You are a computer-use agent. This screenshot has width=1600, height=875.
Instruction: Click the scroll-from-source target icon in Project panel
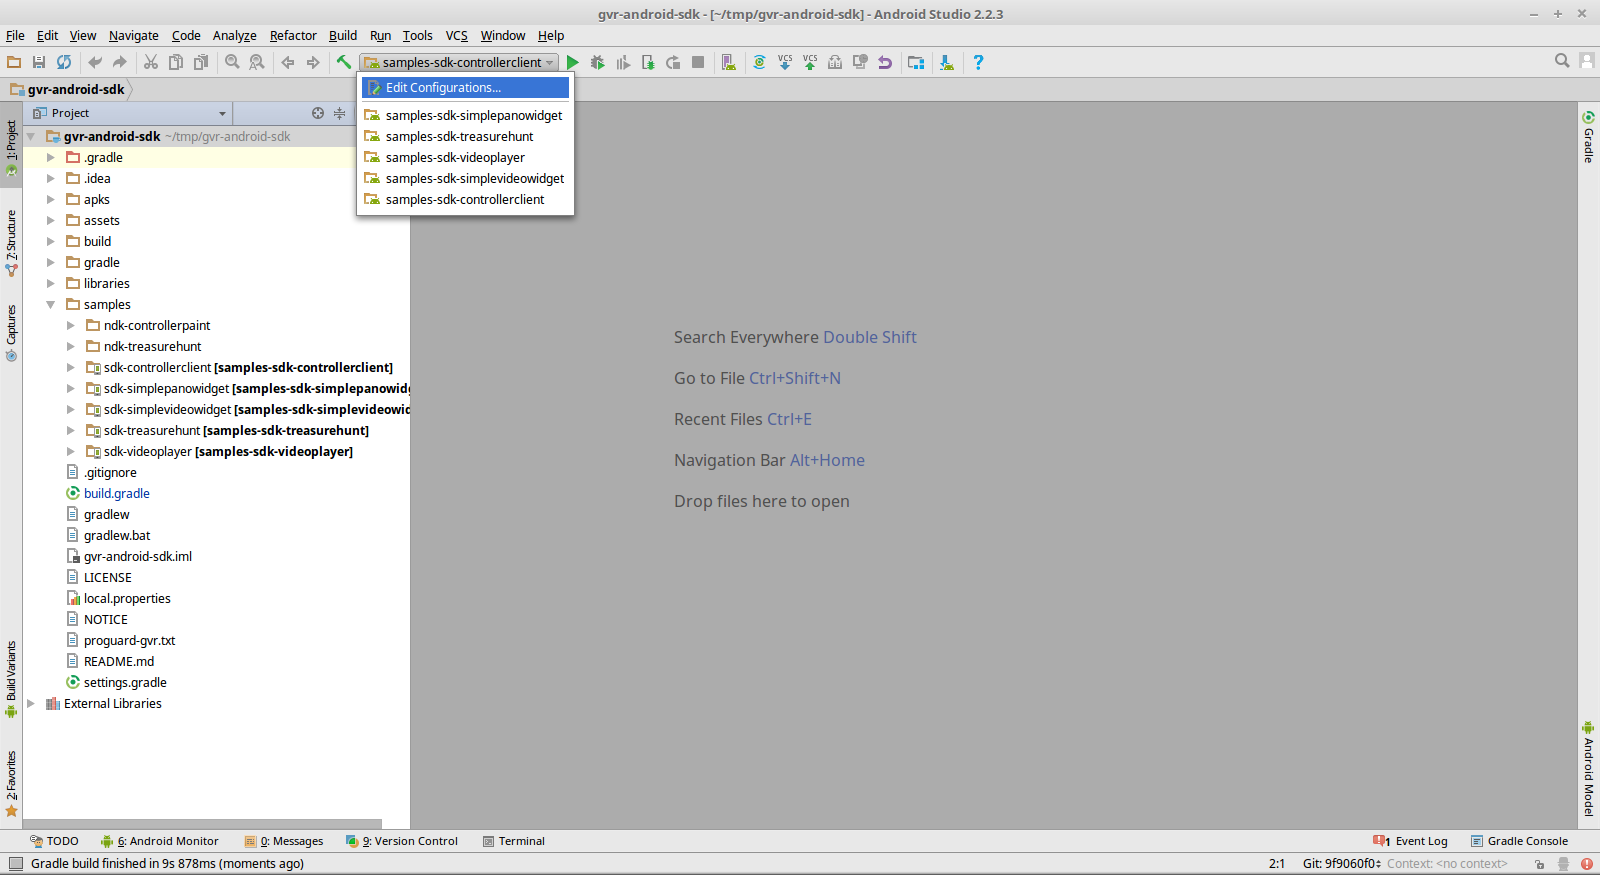pos(318,113)
